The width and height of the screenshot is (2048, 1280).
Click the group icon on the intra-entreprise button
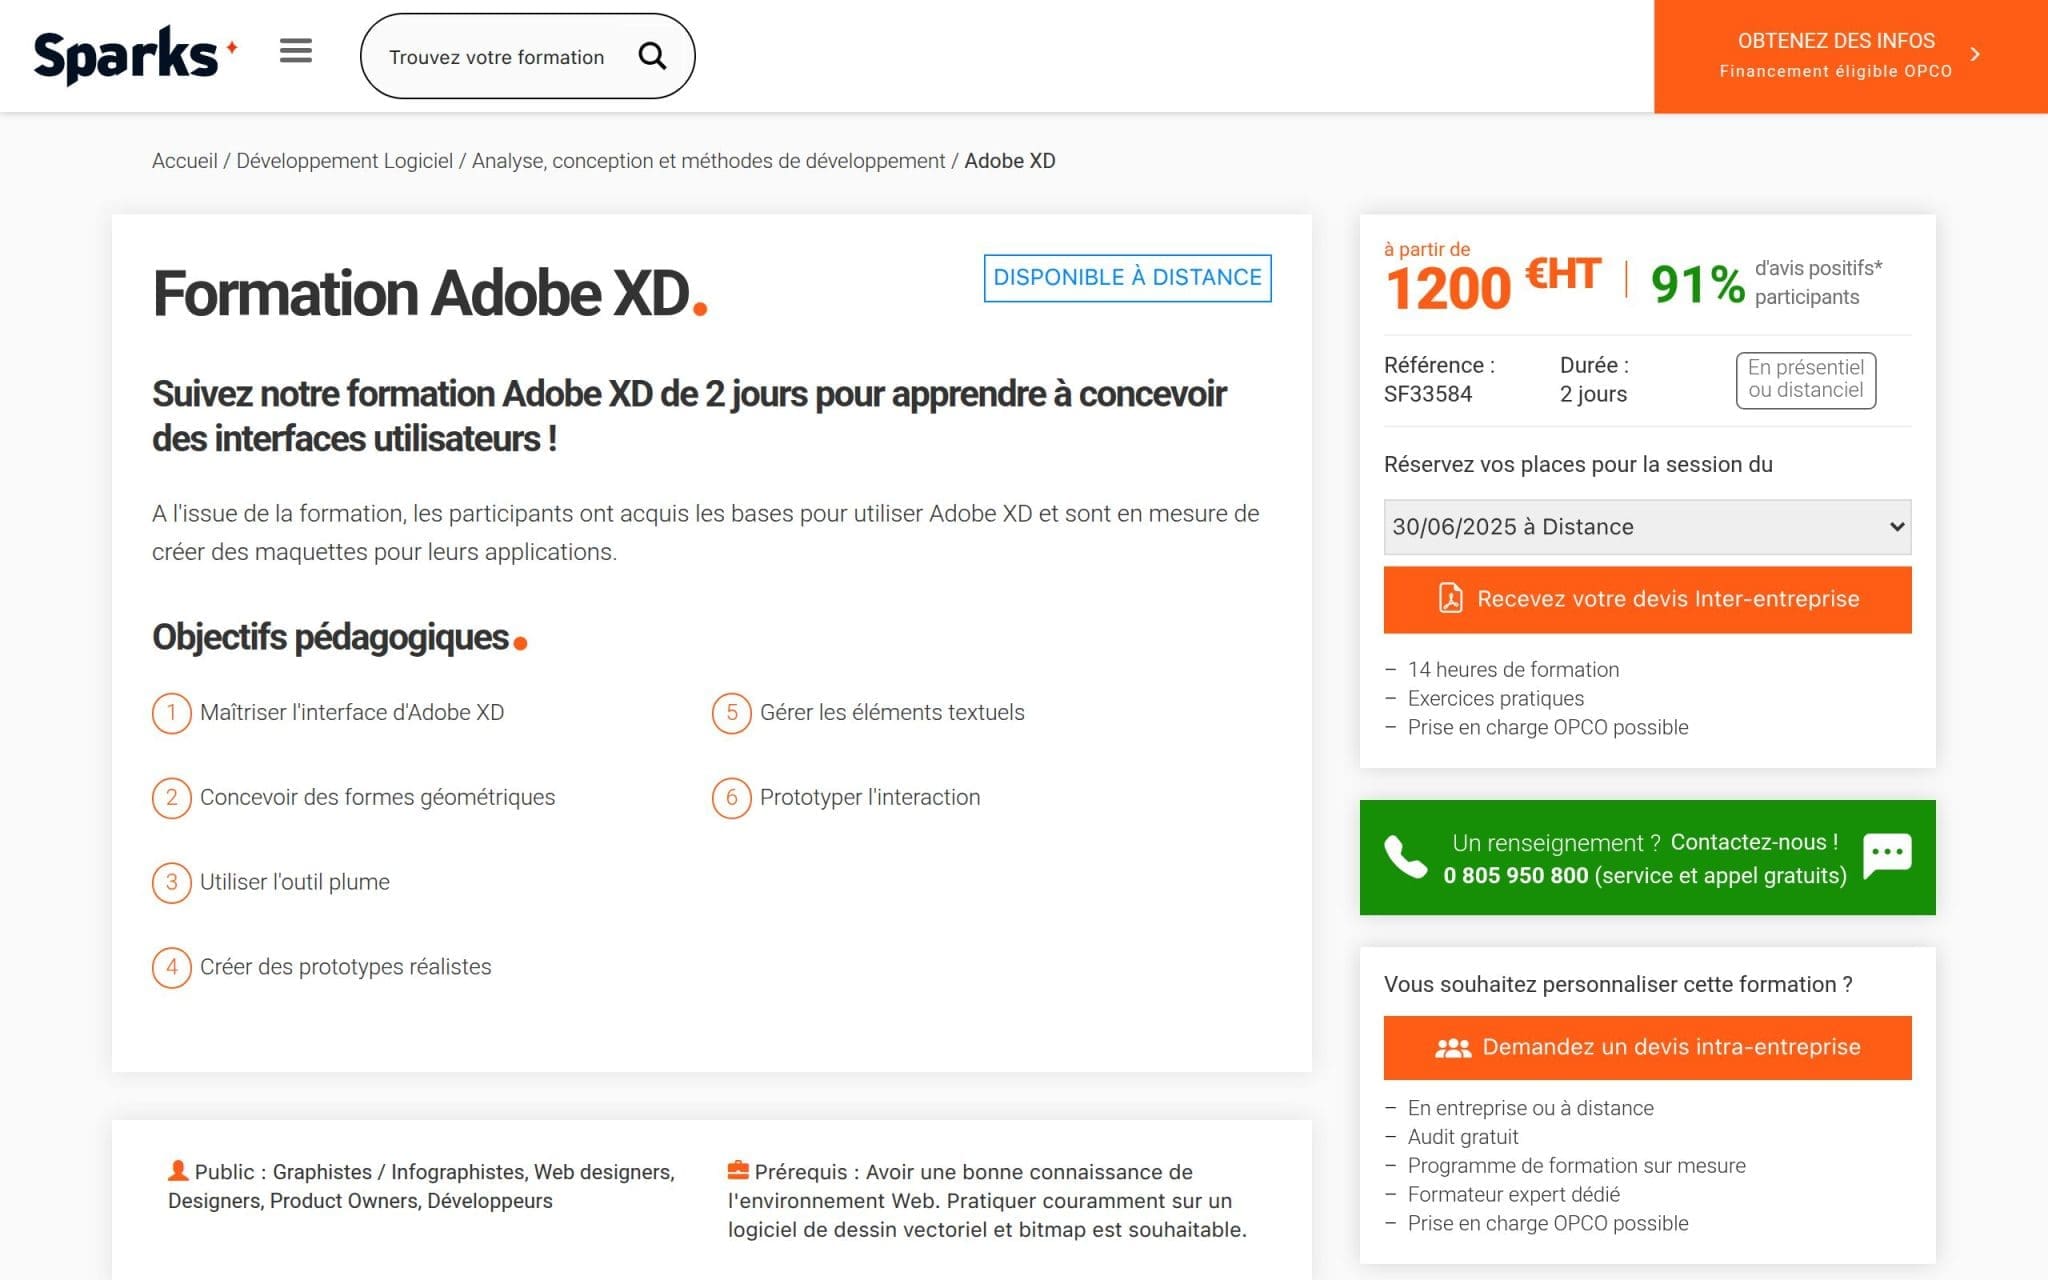[1453, 1047]
